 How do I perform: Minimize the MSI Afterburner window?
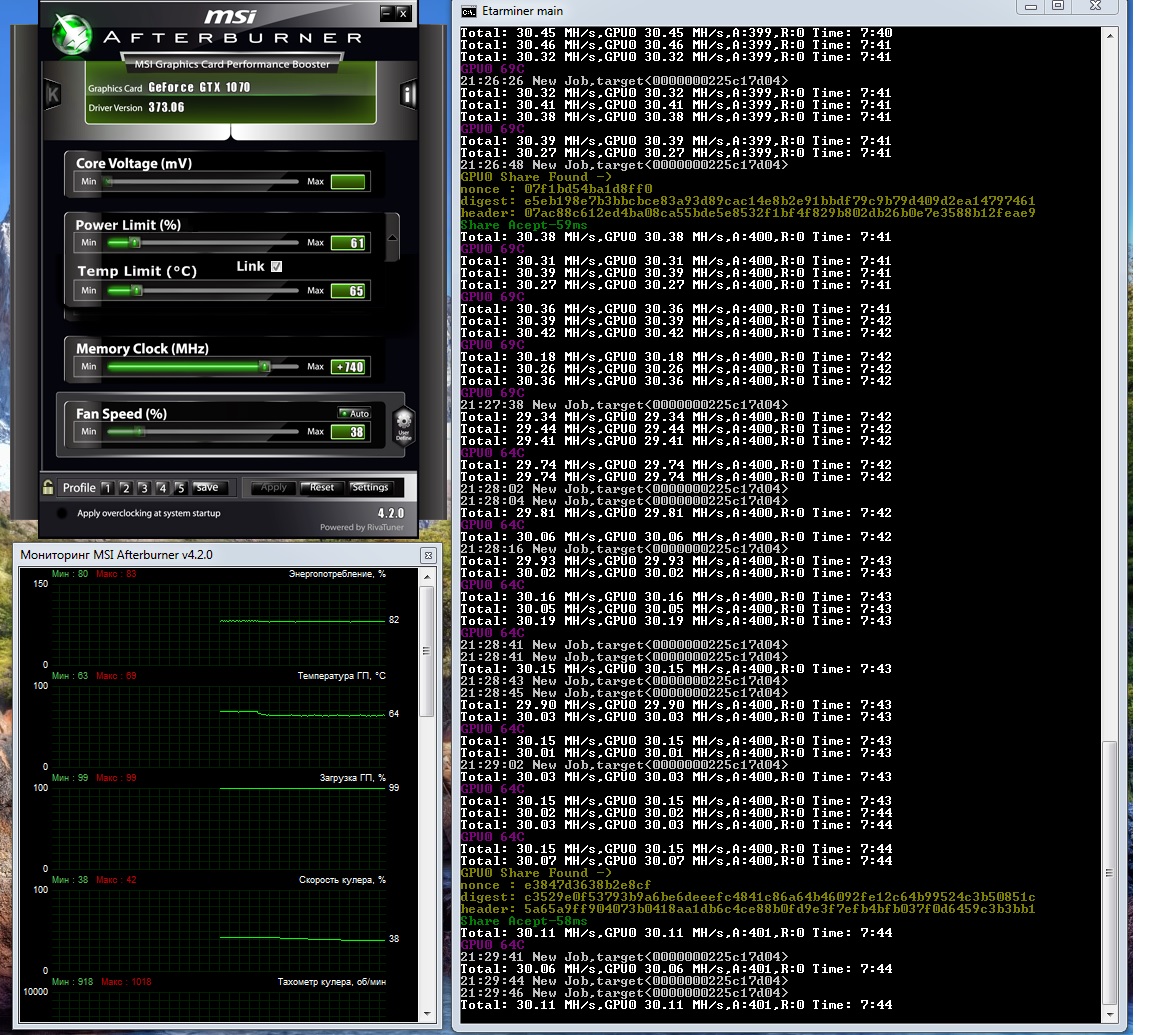386,12
